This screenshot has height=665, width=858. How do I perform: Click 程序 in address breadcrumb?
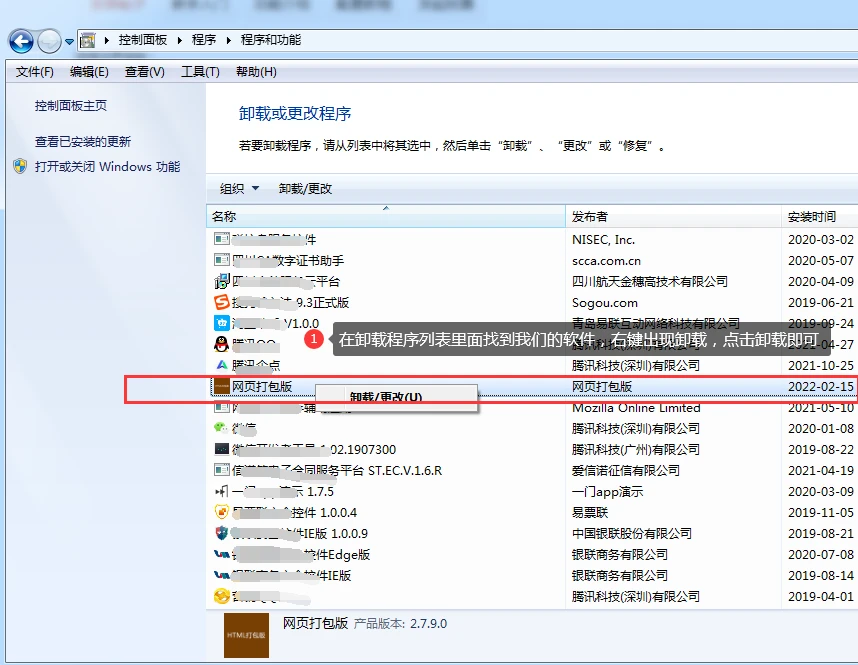point(204,40)
